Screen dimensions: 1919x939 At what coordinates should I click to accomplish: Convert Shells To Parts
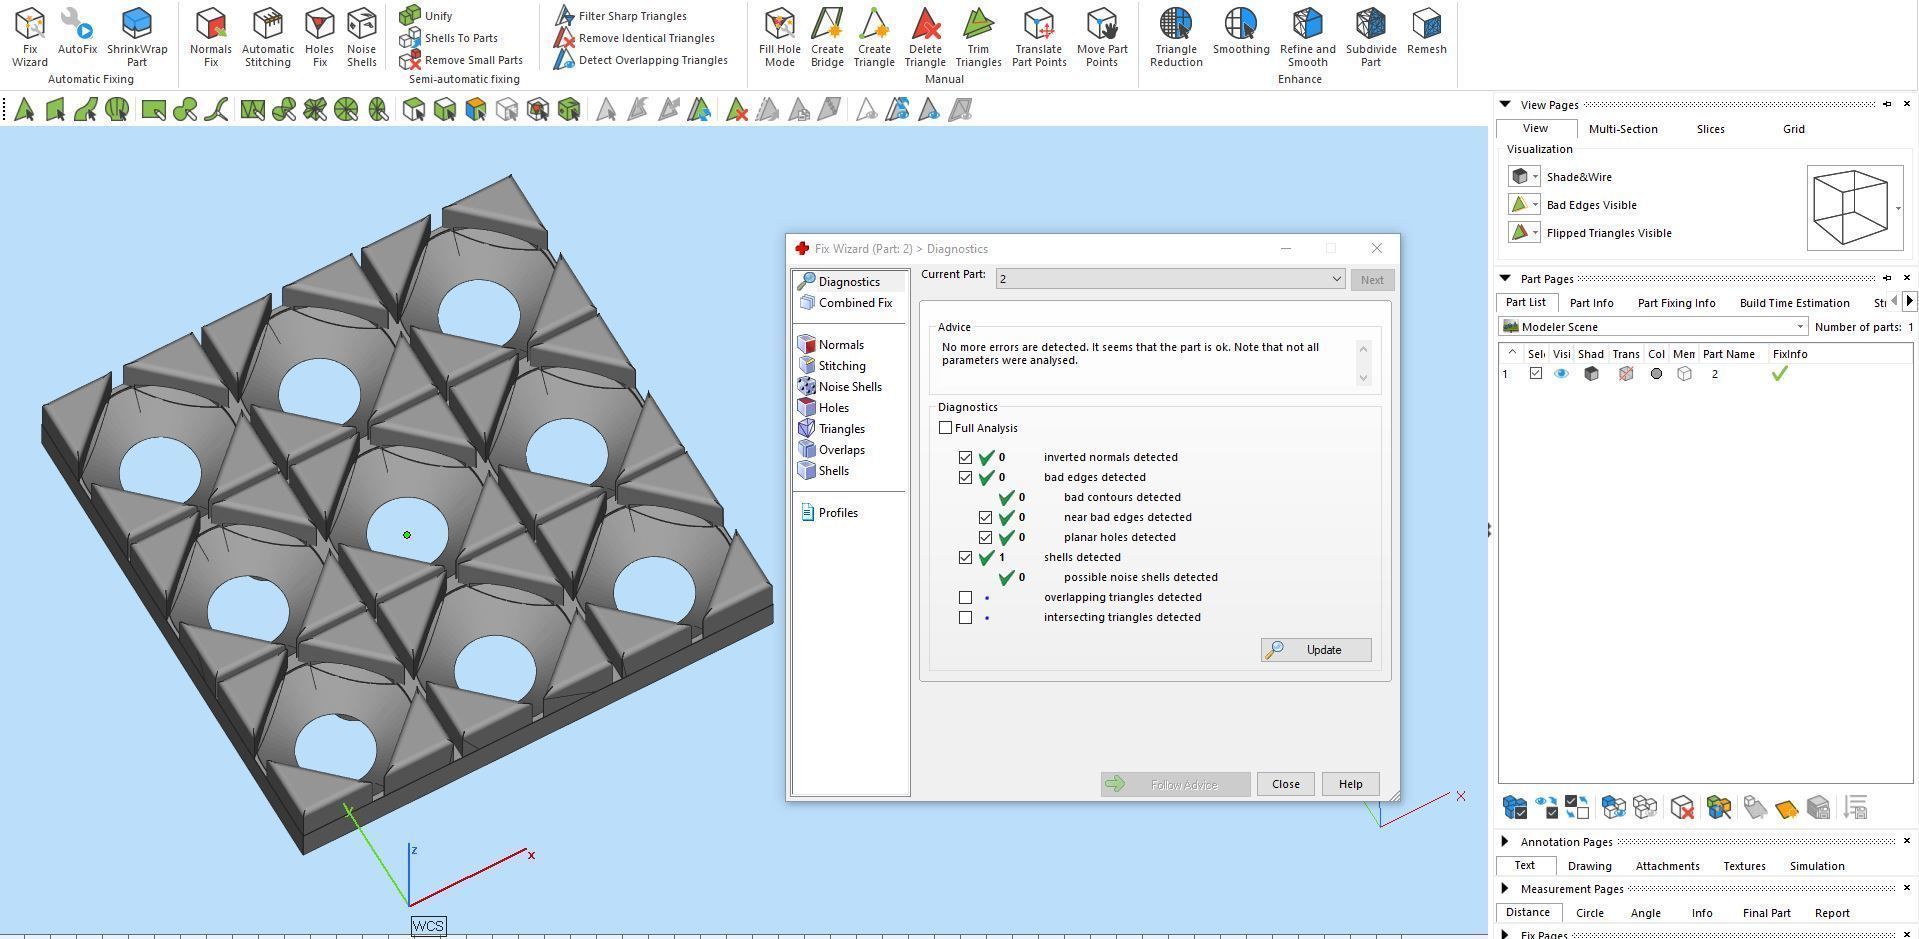[448, 38]
